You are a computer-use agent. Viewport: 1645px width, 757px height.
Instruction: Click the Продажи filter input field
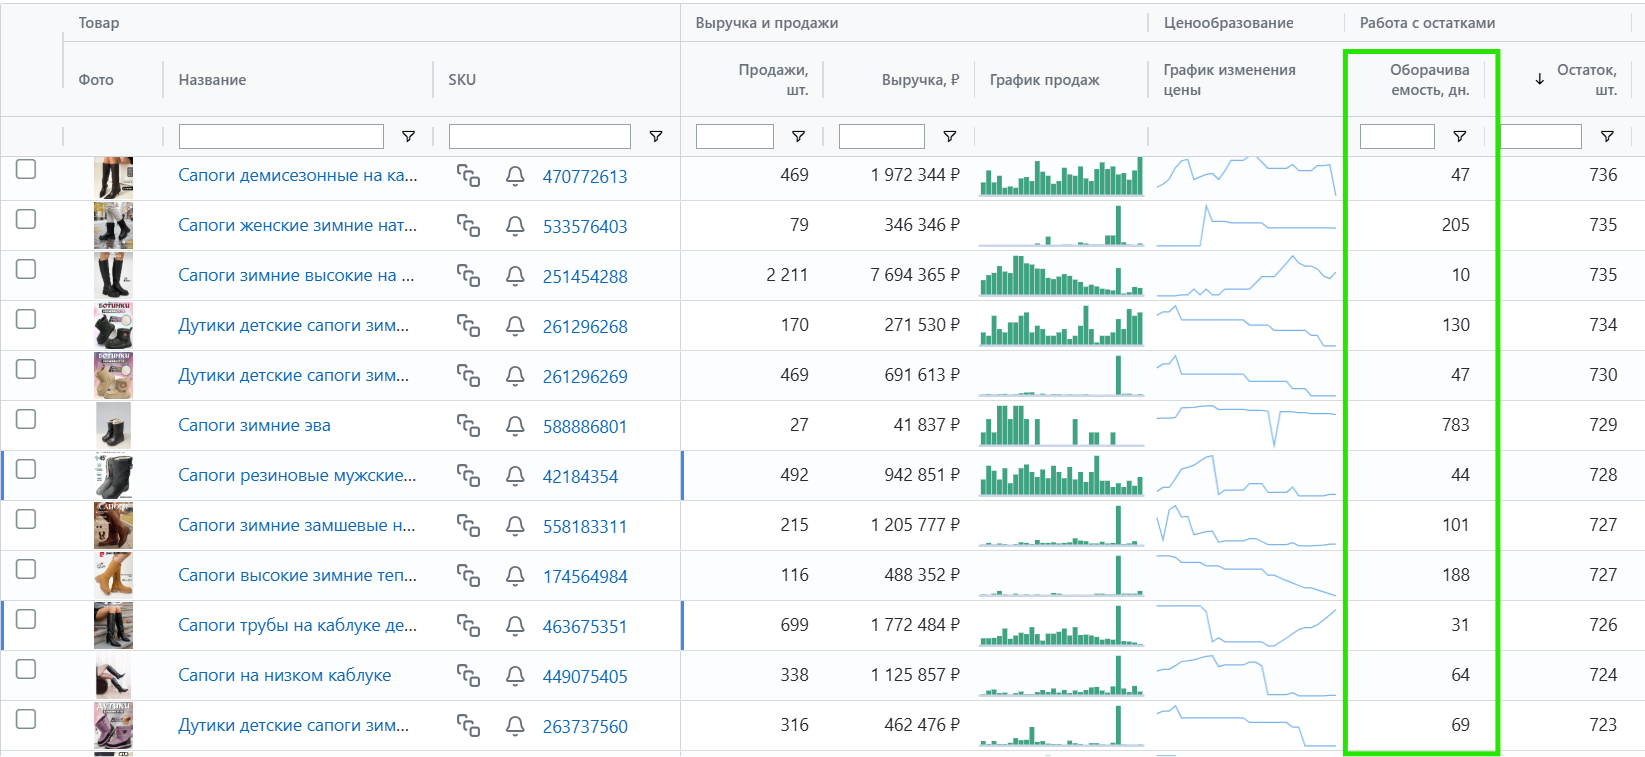point(735,136)
